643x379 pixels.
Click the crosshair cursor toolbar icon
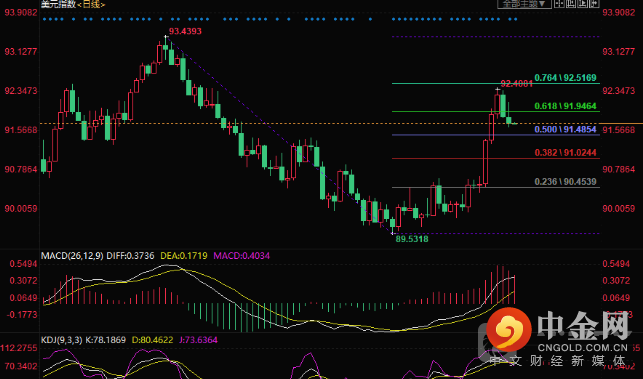(x=559, y=4)
